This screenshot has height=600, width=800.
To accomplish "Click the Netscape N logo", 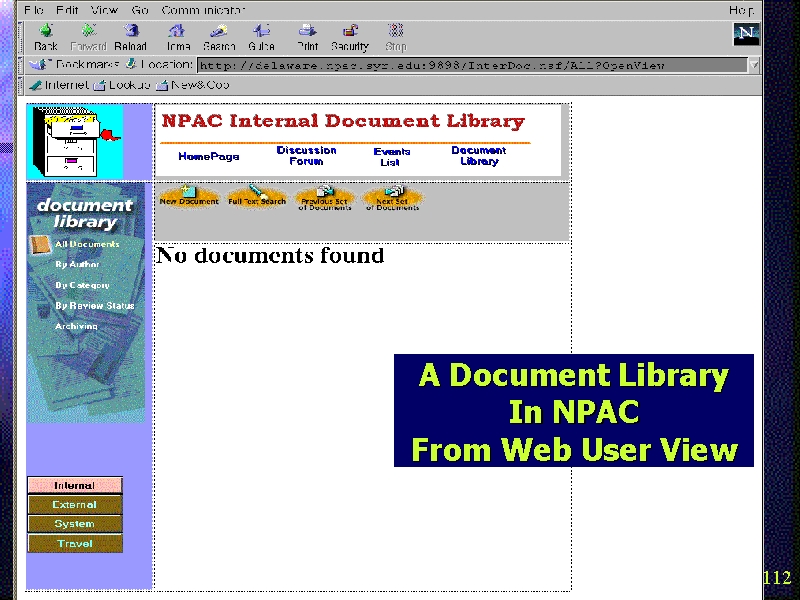I will [746, 34].
